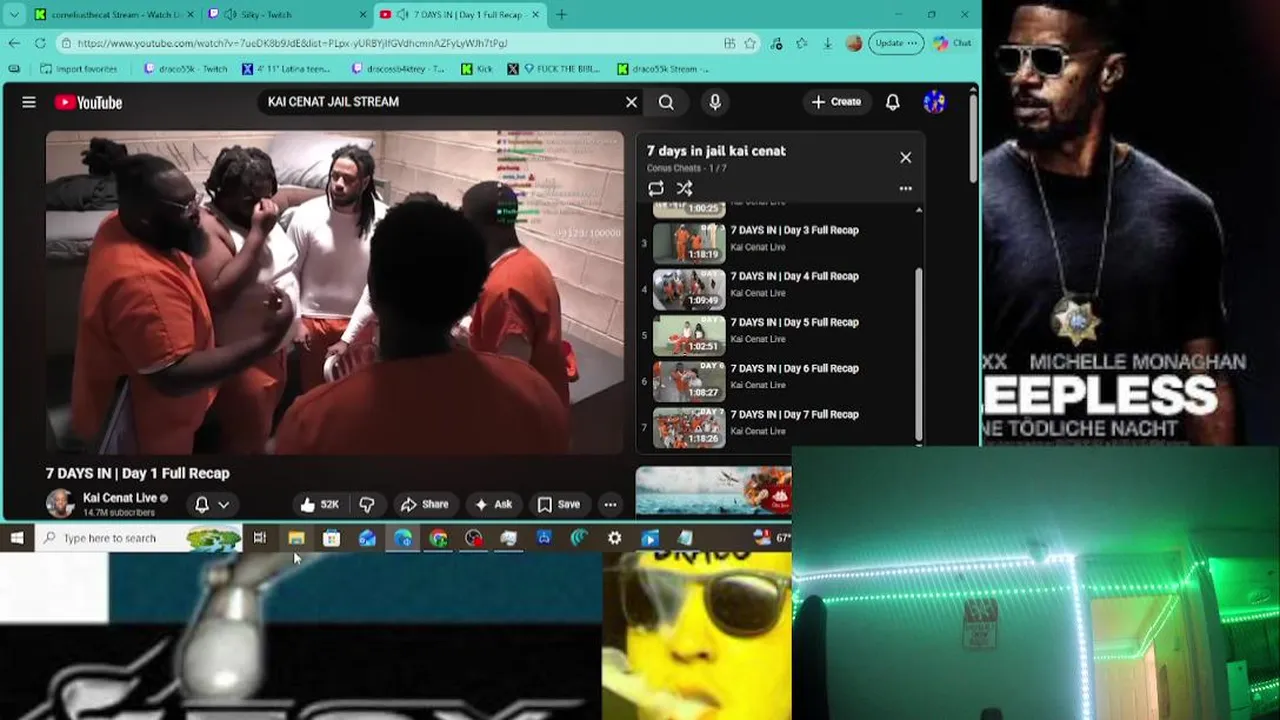Add this page to favorites
This screenshot has width=1280, height=720.
pos(750,43)
